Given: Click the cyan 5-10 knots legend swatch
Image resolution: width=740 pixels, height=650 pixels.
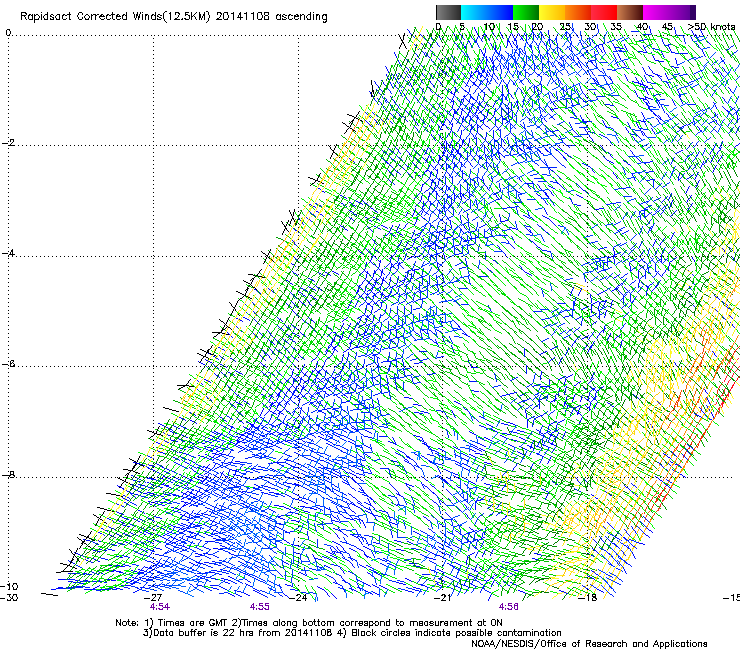Looking at the screenshot, I should click(x=474, y=12).
